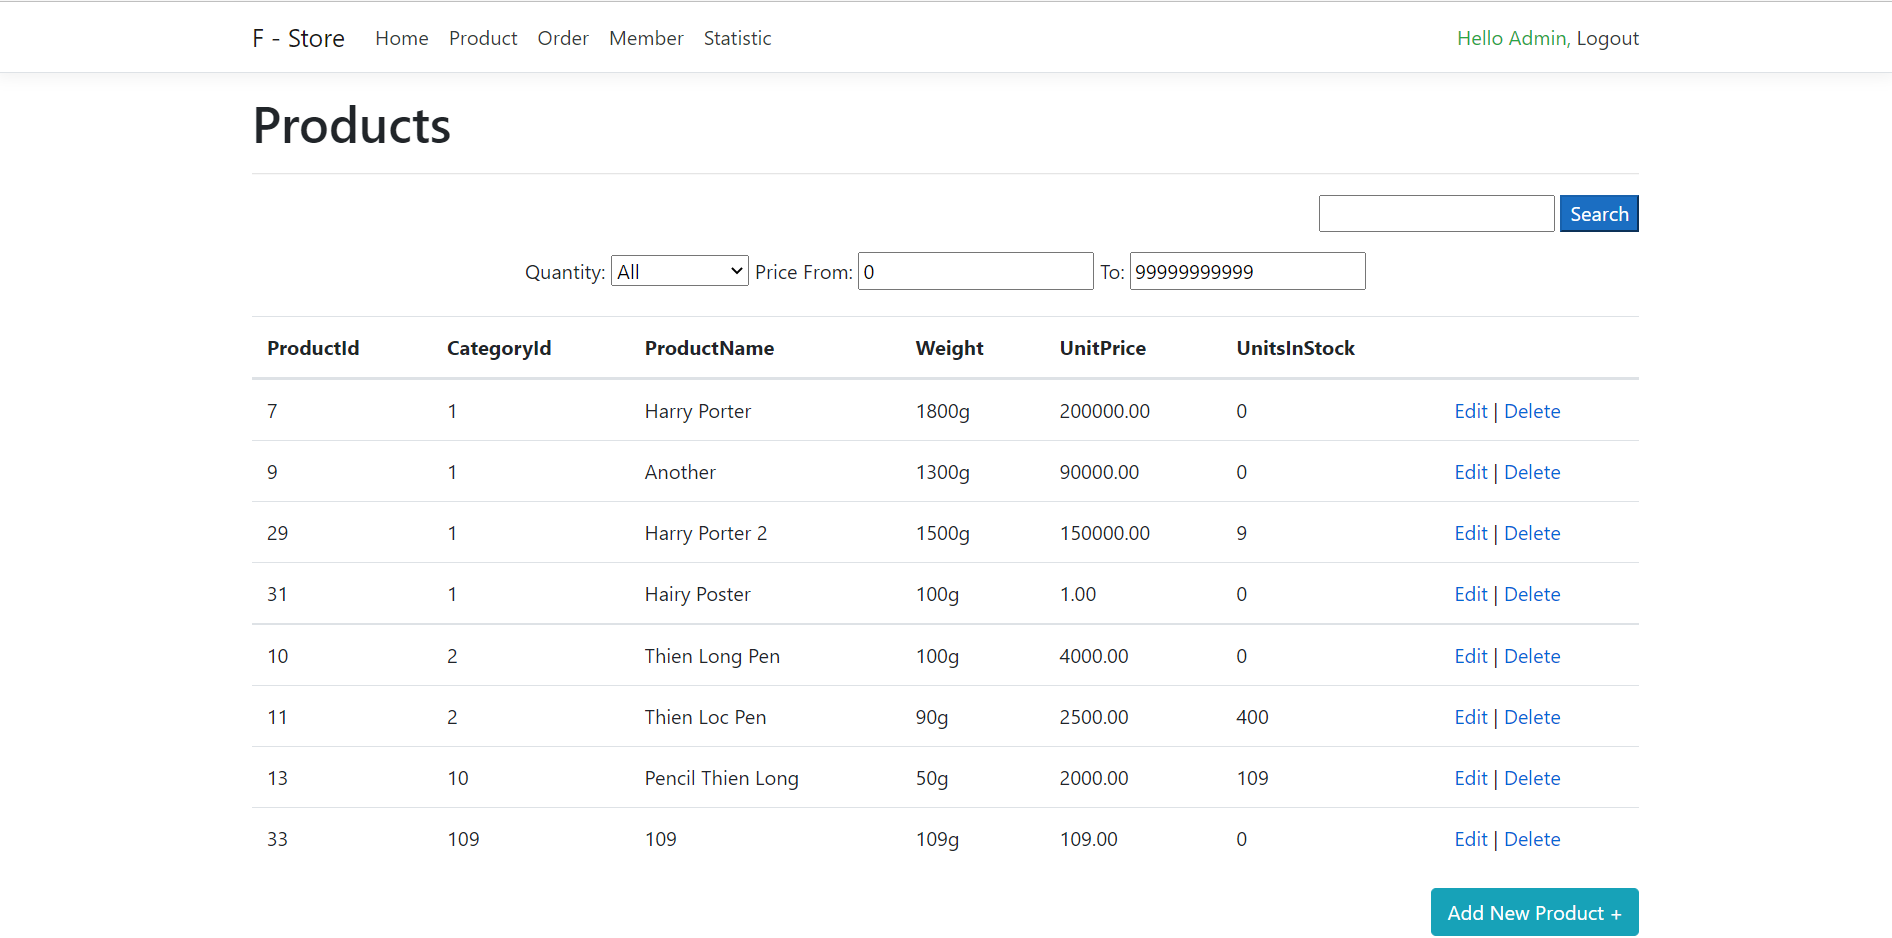Edit the Harry Porter product
This screenshot has width=1892, height=938.
[x=1470, y=410]
